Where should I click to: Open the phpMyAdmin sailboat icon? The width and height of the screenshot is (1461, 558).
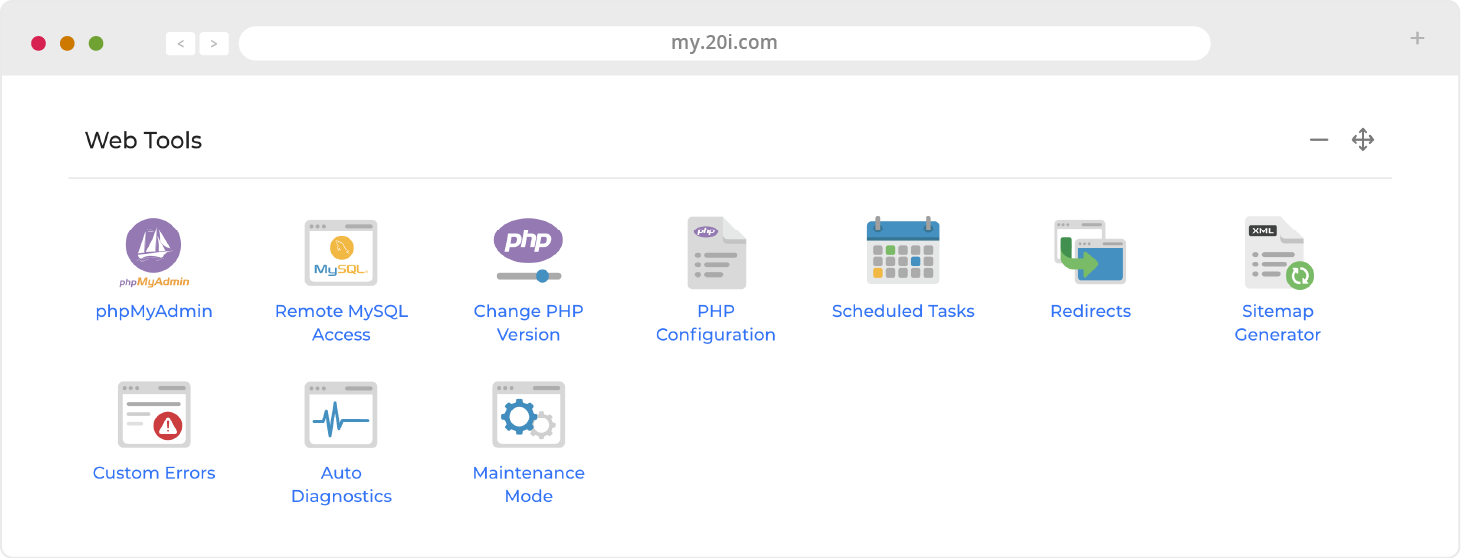[x=153, y=252]
